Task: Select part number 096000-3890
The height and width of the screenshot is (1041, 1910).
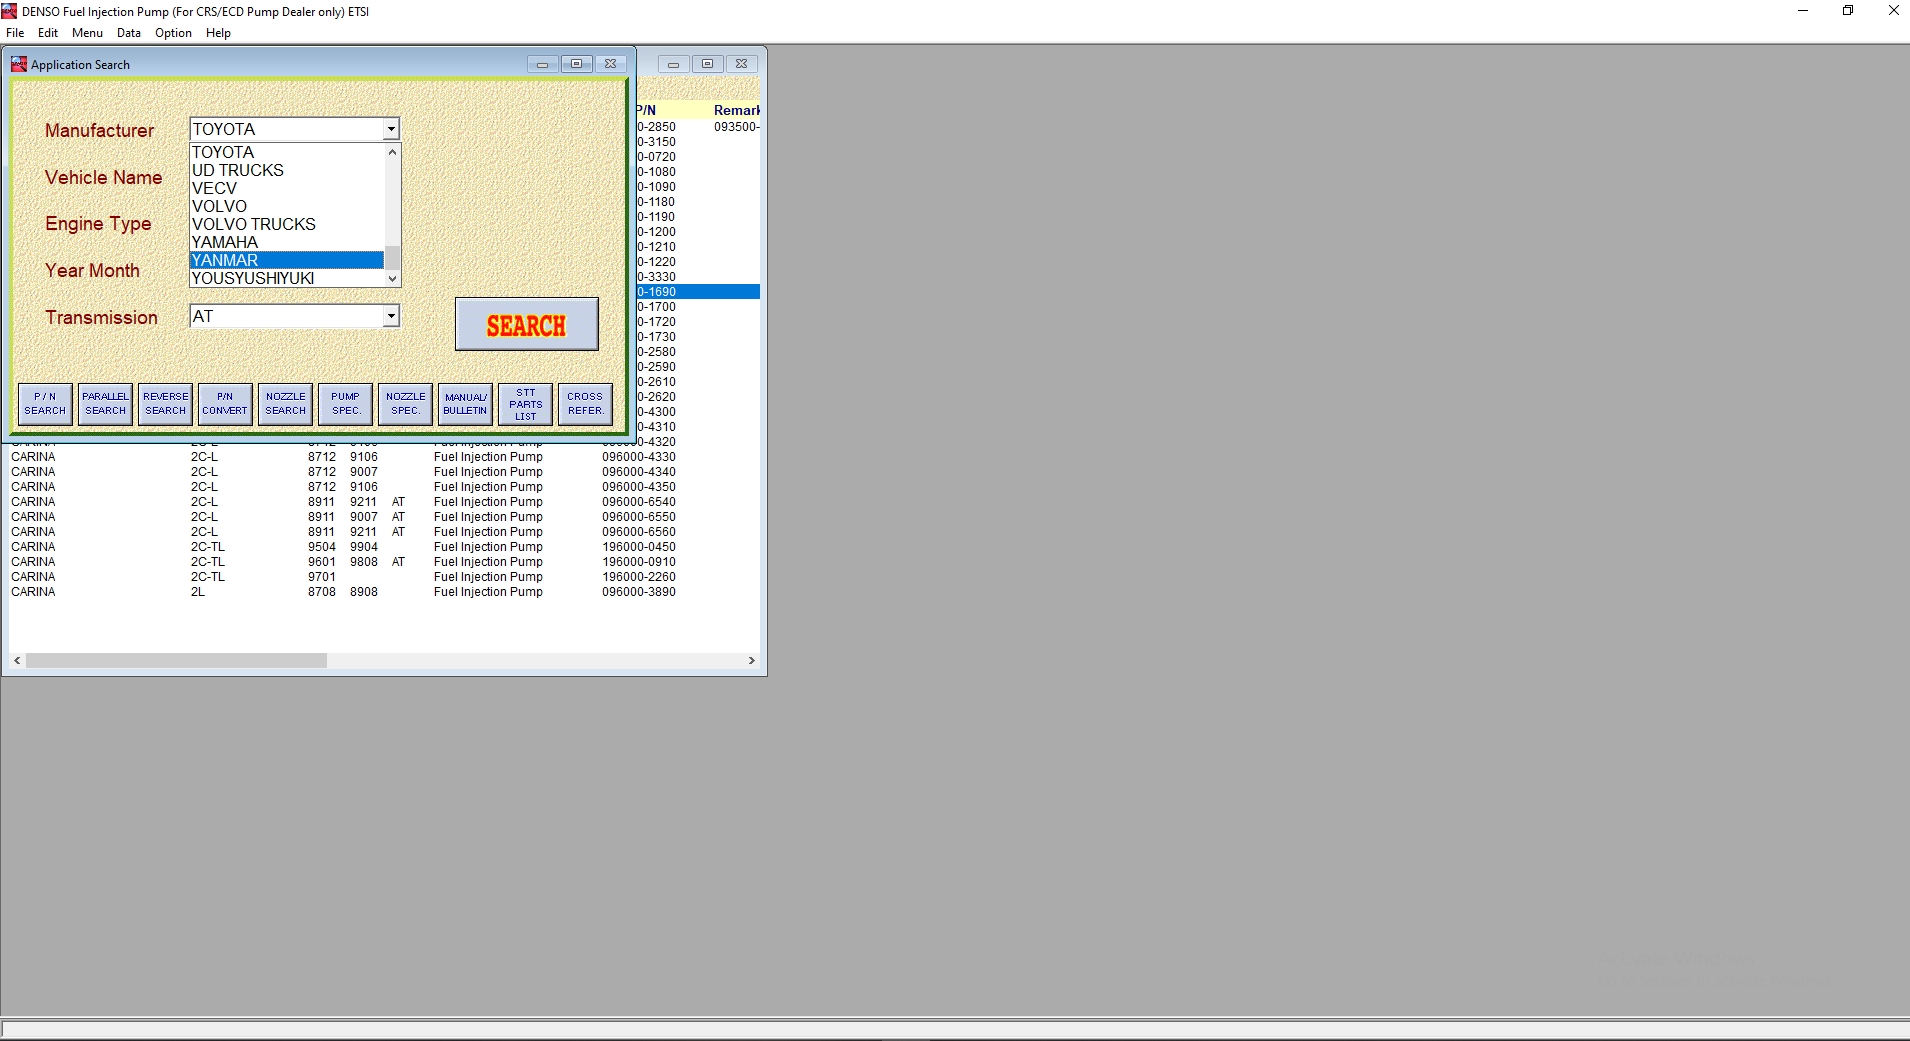Action: tap(639, 592)
